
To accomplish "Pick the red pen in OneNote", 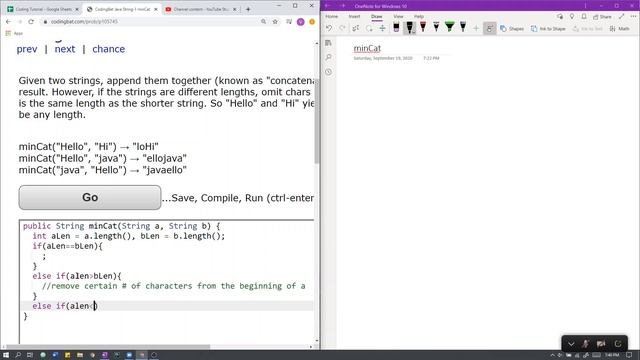I will pos(423,27).
